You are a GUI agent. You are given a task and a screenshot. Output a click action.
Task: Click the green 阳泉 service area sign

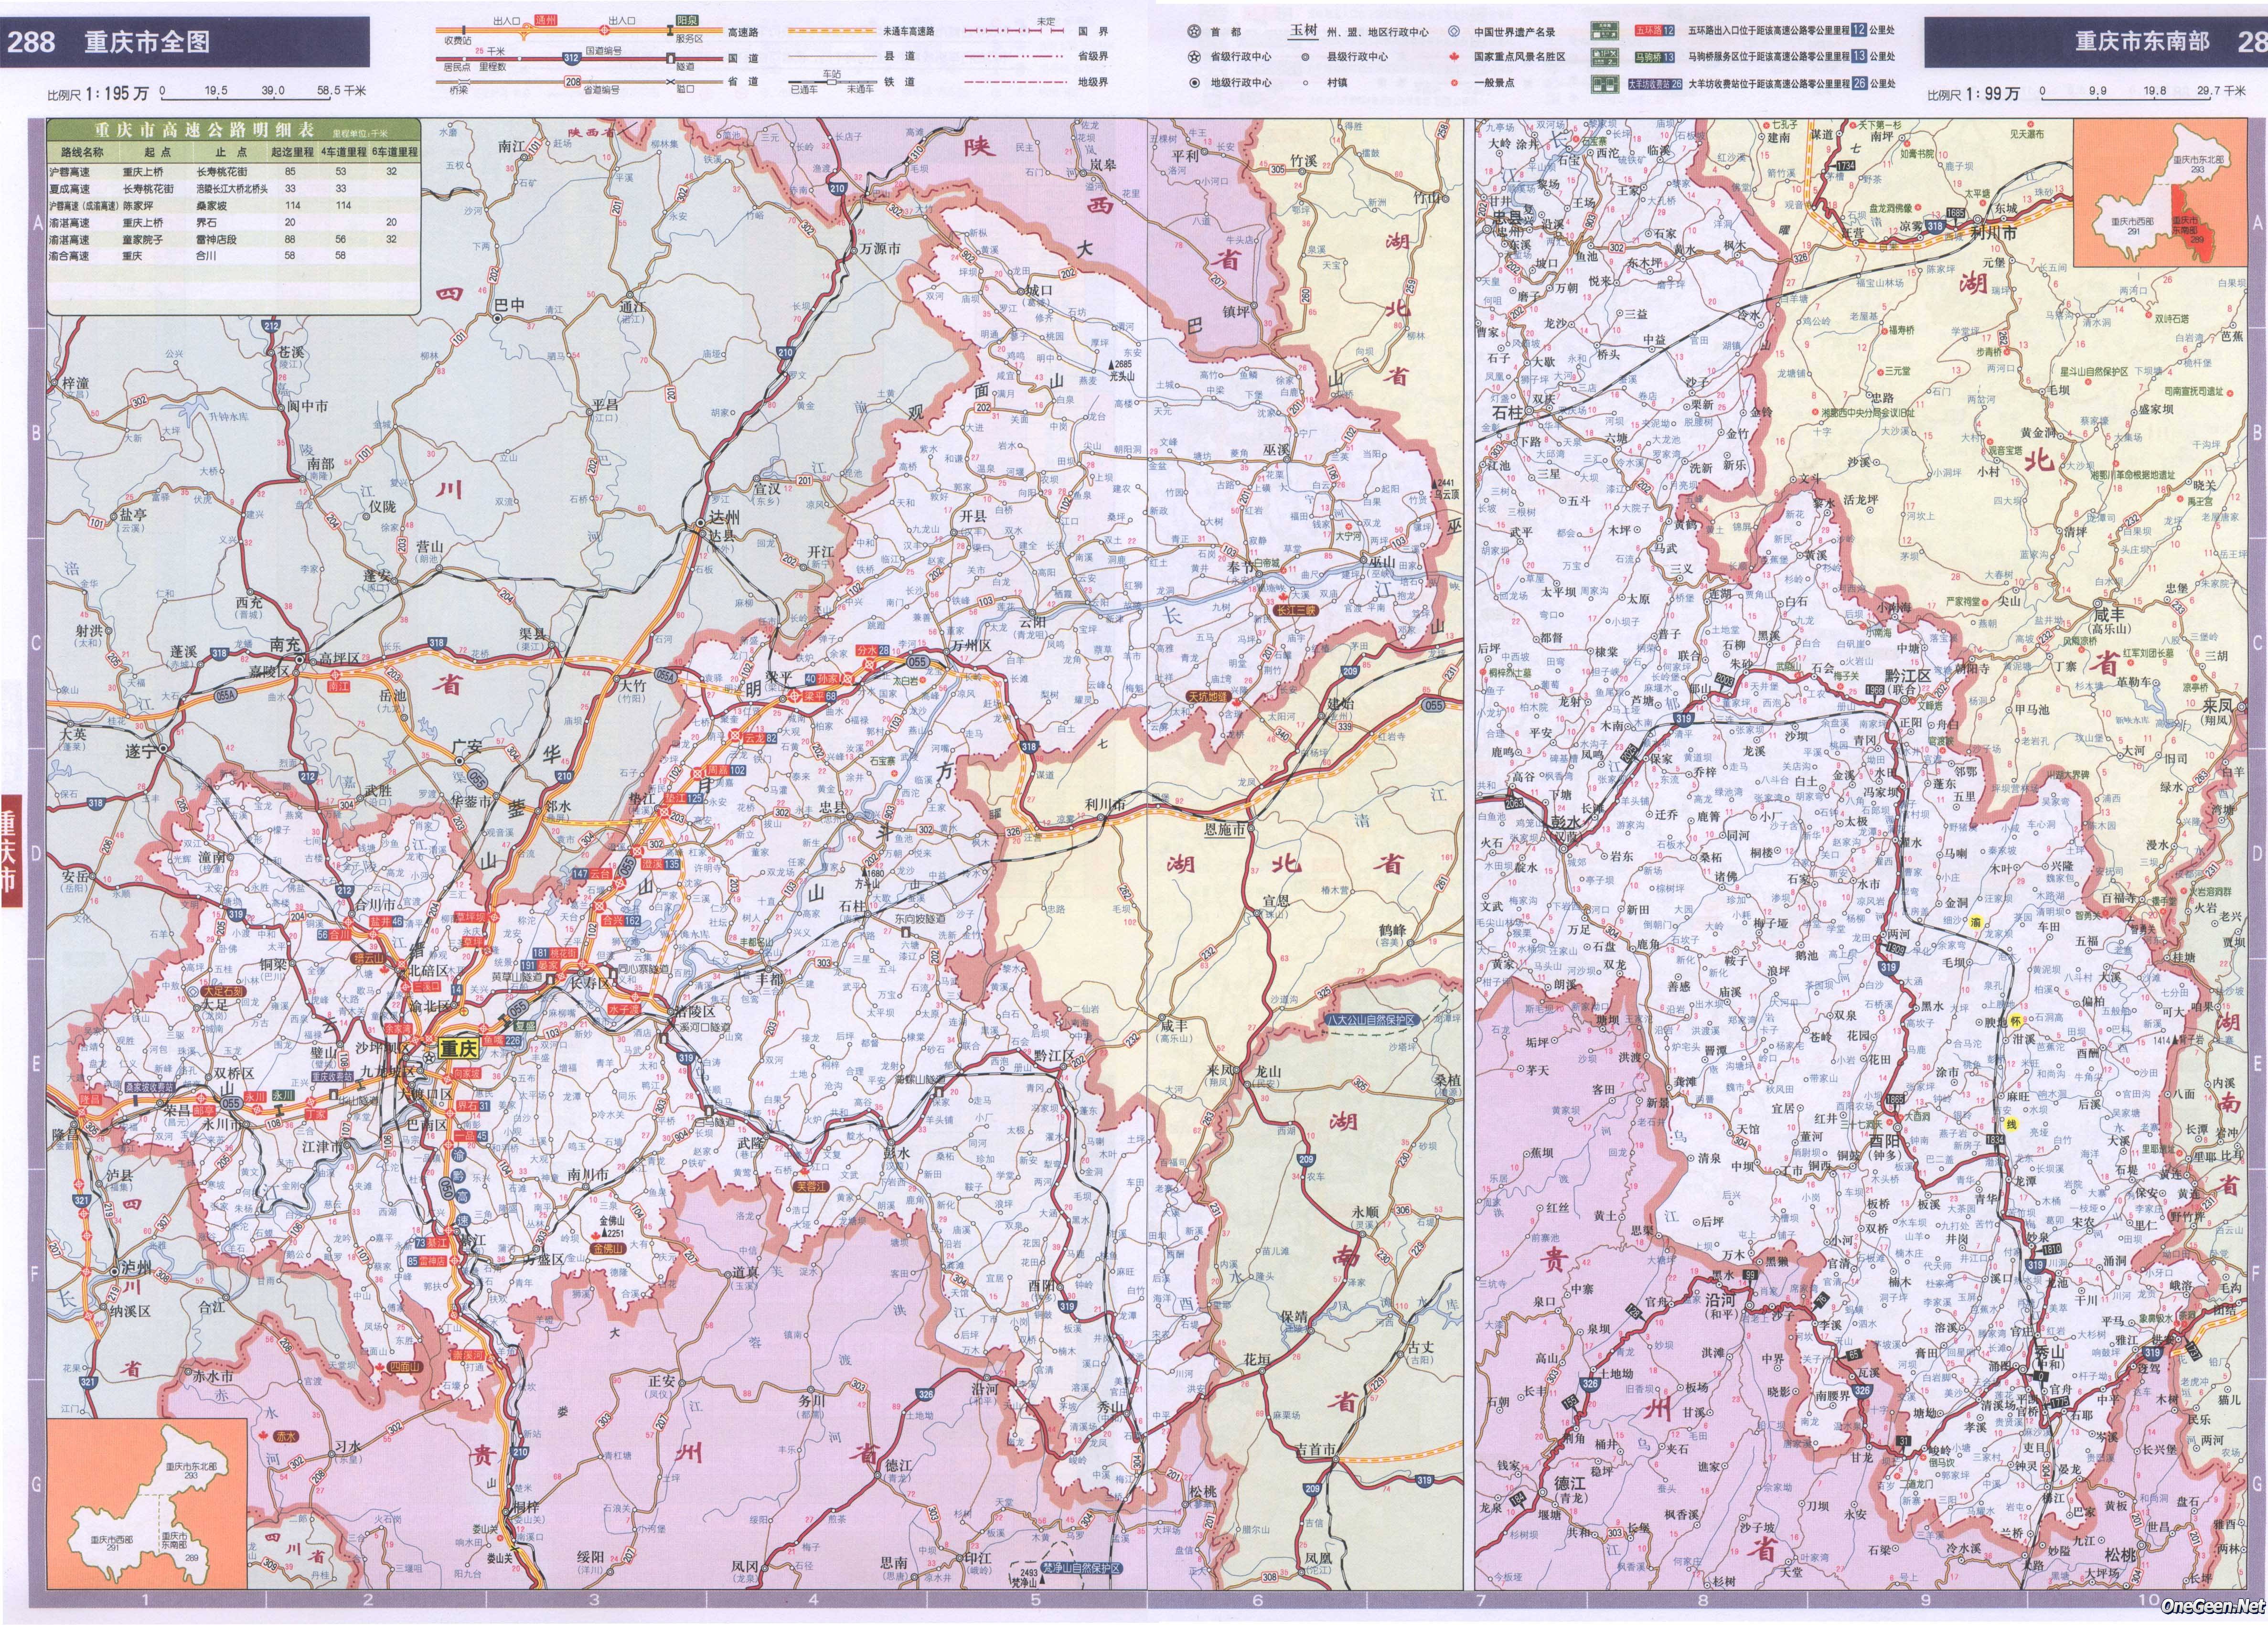point(686,20)
